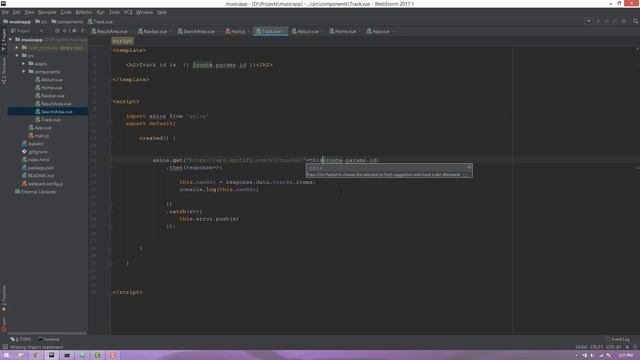Open the Navigate menu
The image size is (640, 360).
[x=47, y=12]
